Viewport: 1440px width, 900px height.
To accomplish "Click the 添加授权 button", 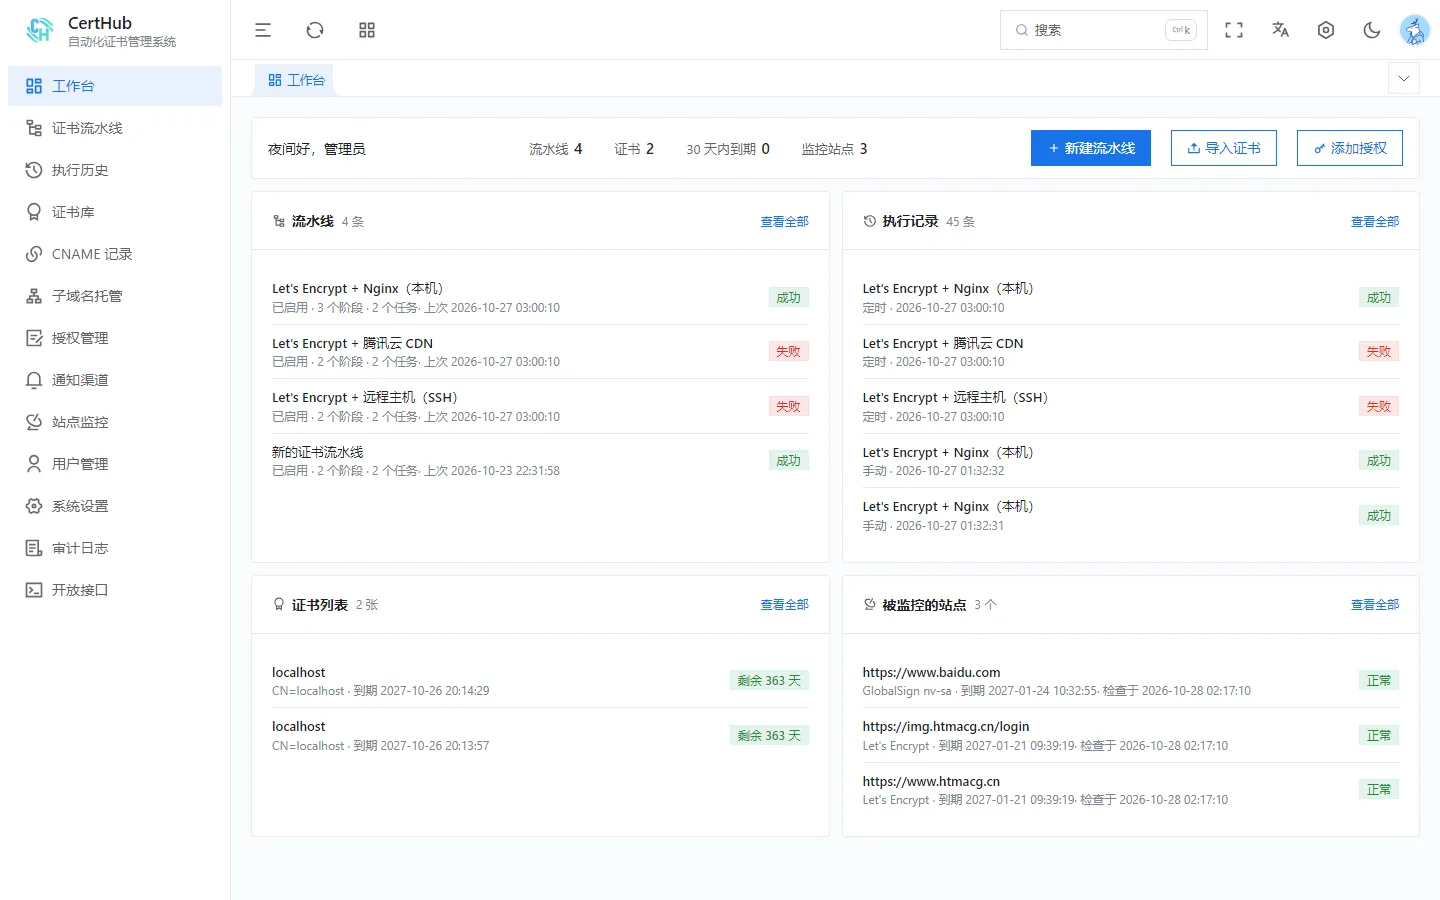I will [x=1350, y=148].
